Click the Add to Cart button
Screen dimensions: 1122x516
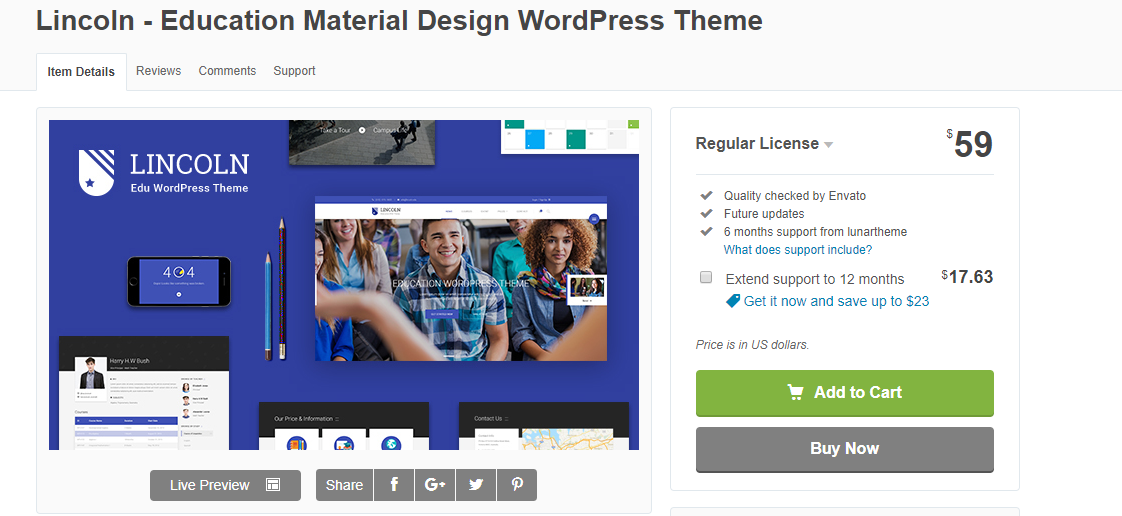(x=844, y=393)
